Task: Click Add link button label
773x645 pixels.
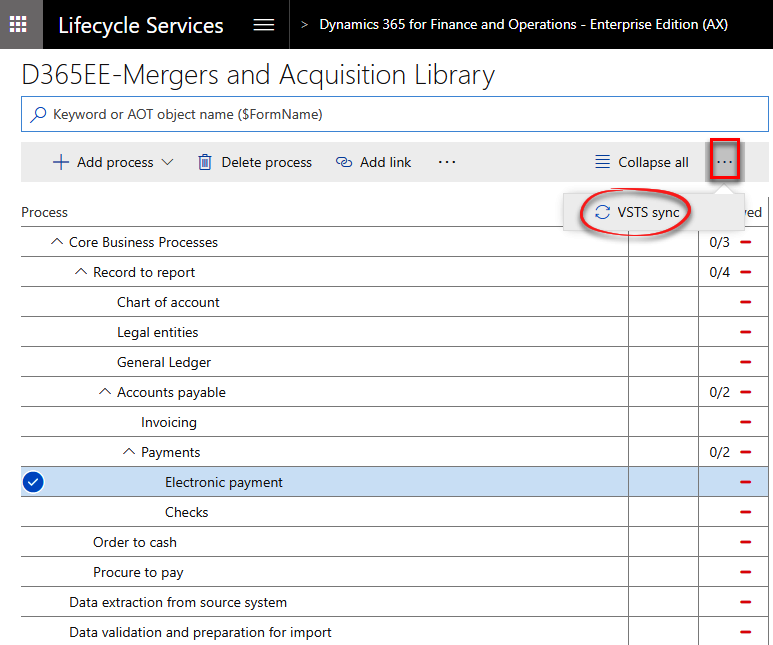Action: (386, 162)
